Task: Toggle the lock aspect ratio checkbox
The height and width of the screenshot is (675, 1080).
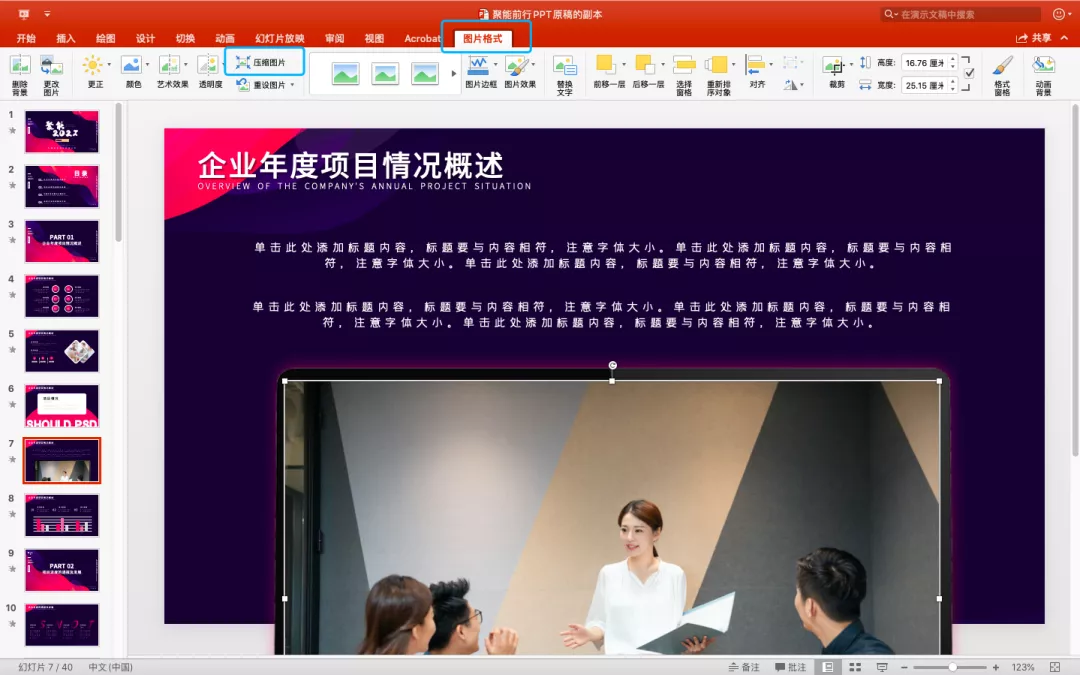Action: pos(968,74)
